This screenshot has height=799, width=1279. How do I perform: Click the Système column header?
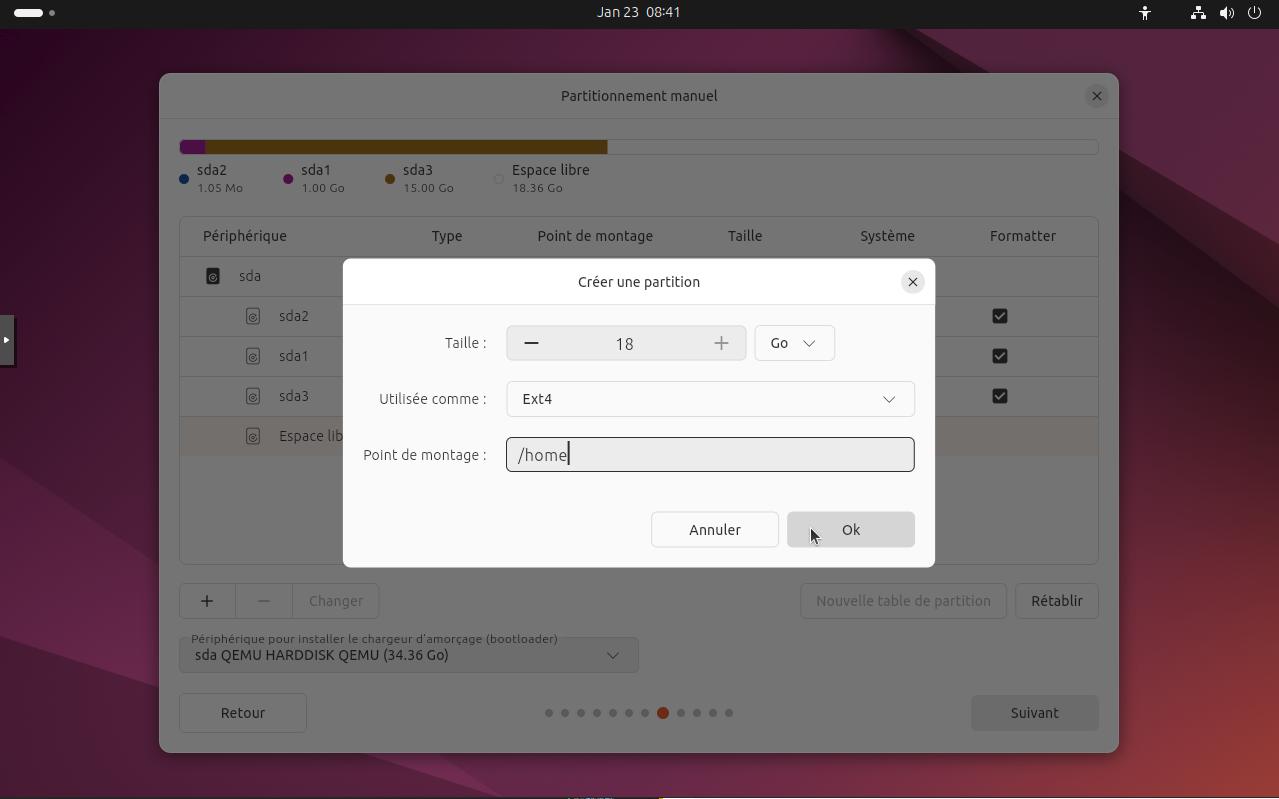coord(888,236)
